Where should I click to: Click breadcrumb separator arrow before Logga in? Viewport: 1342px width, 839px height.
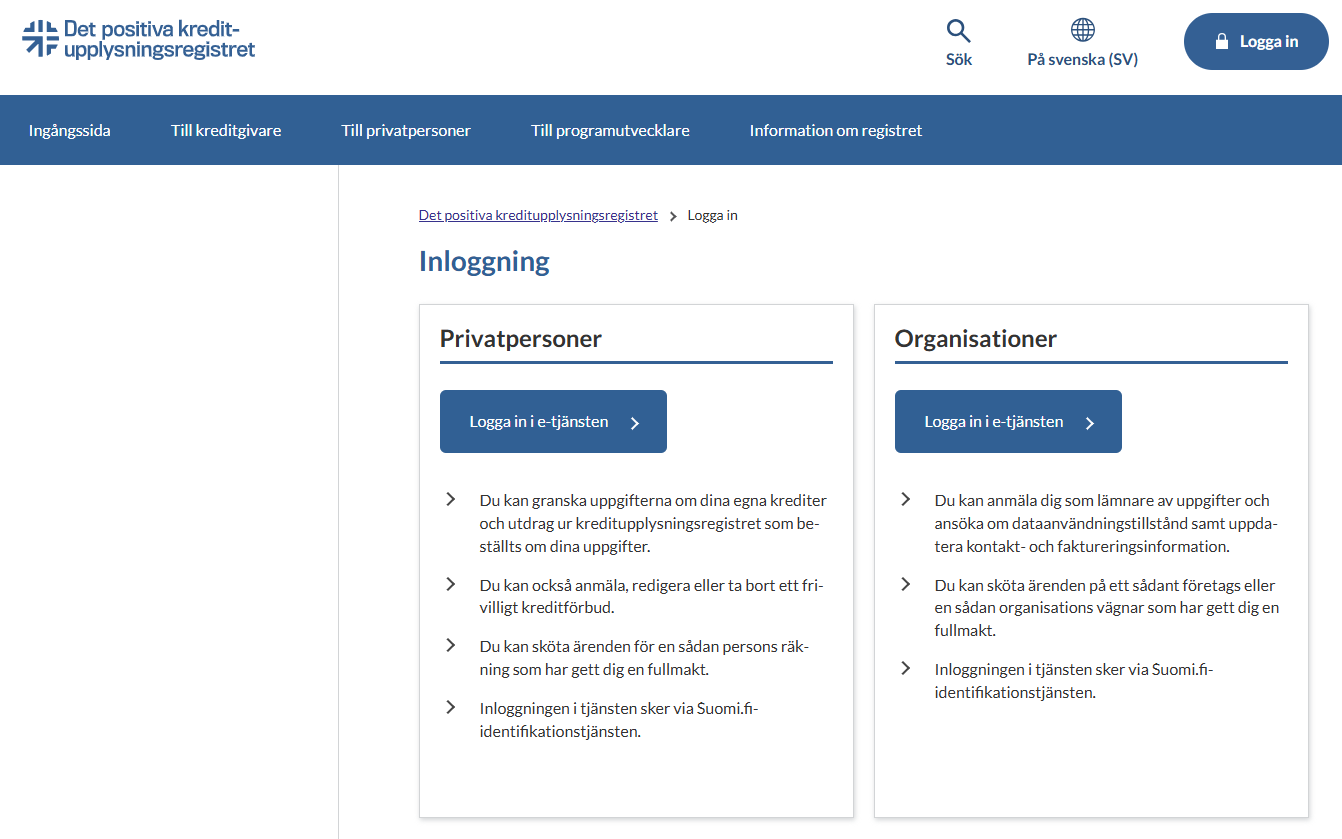673,216
